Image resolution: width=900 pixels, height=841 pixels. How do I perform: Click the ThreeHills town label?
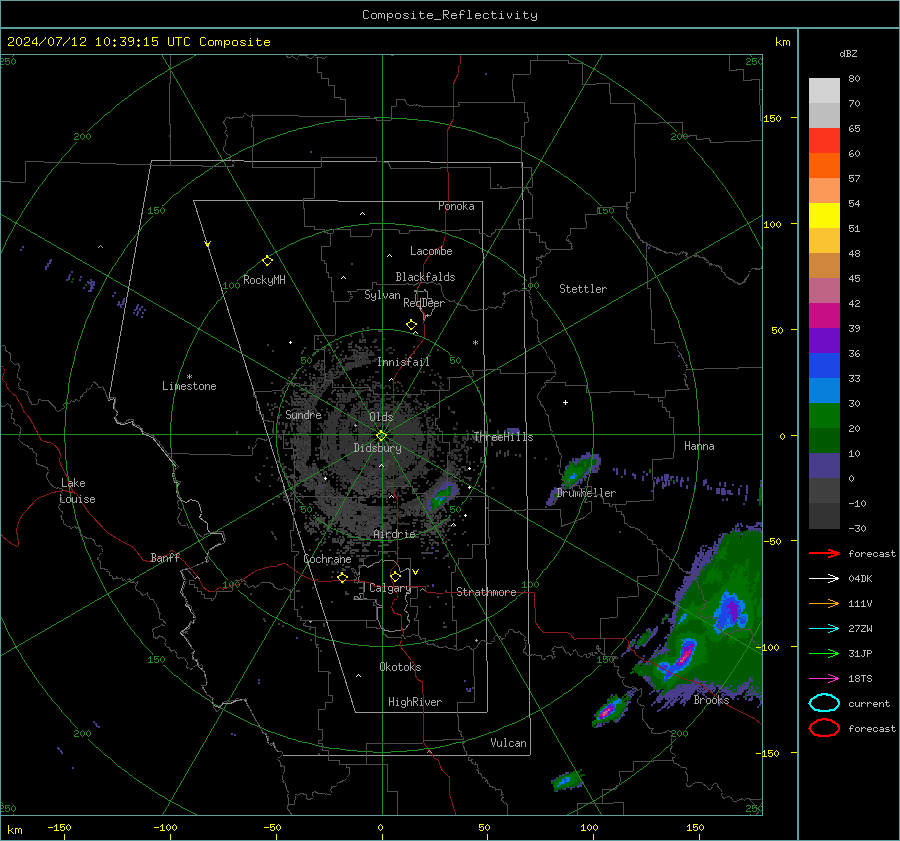tap(503, 437)
